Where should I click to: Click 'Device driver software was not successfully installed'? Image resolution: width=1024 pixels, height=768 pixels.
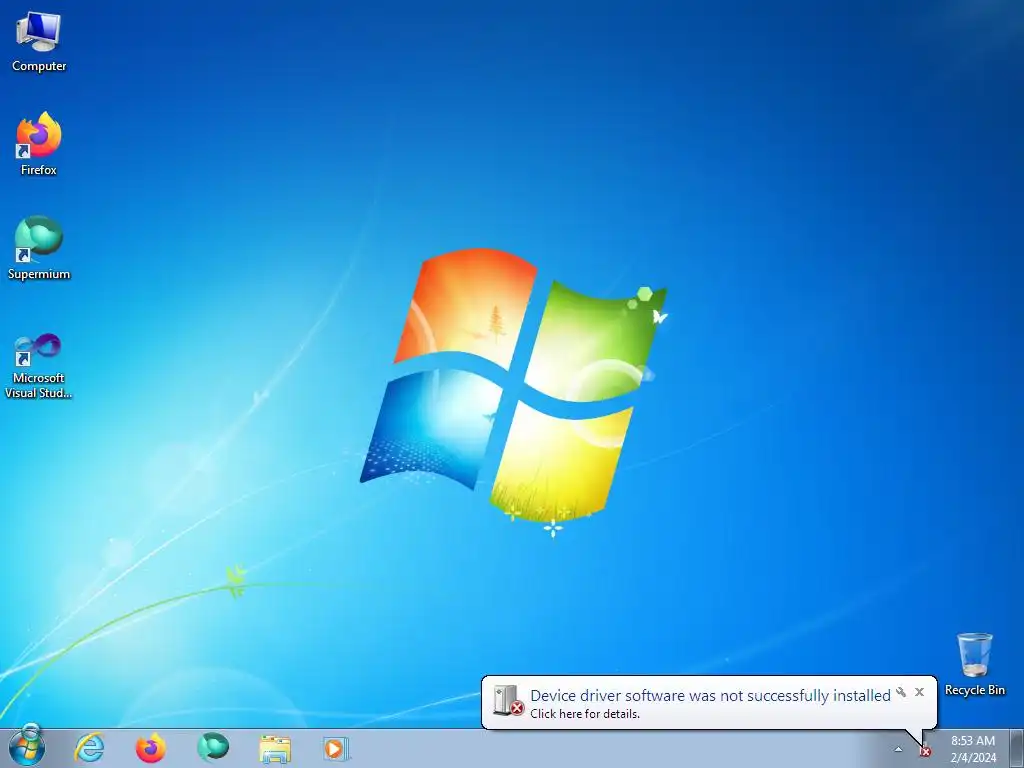710,696
